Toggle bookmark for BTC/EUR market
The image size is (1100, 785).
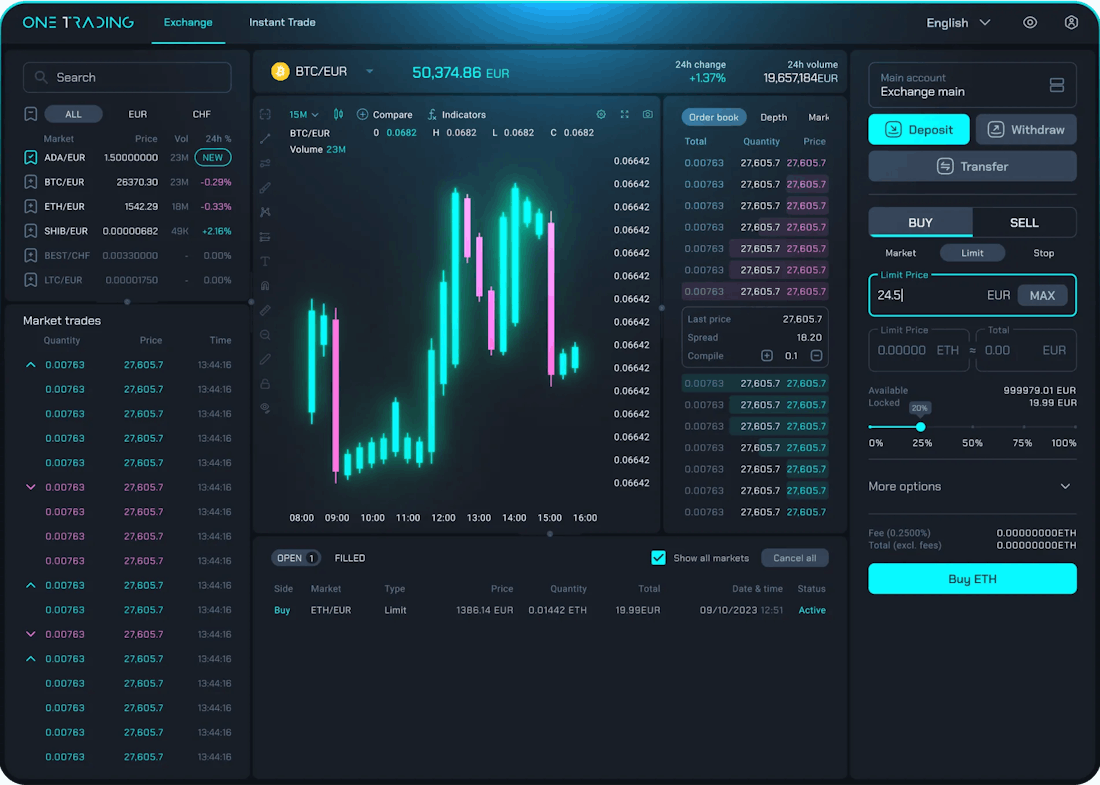[x=31, y=182]
